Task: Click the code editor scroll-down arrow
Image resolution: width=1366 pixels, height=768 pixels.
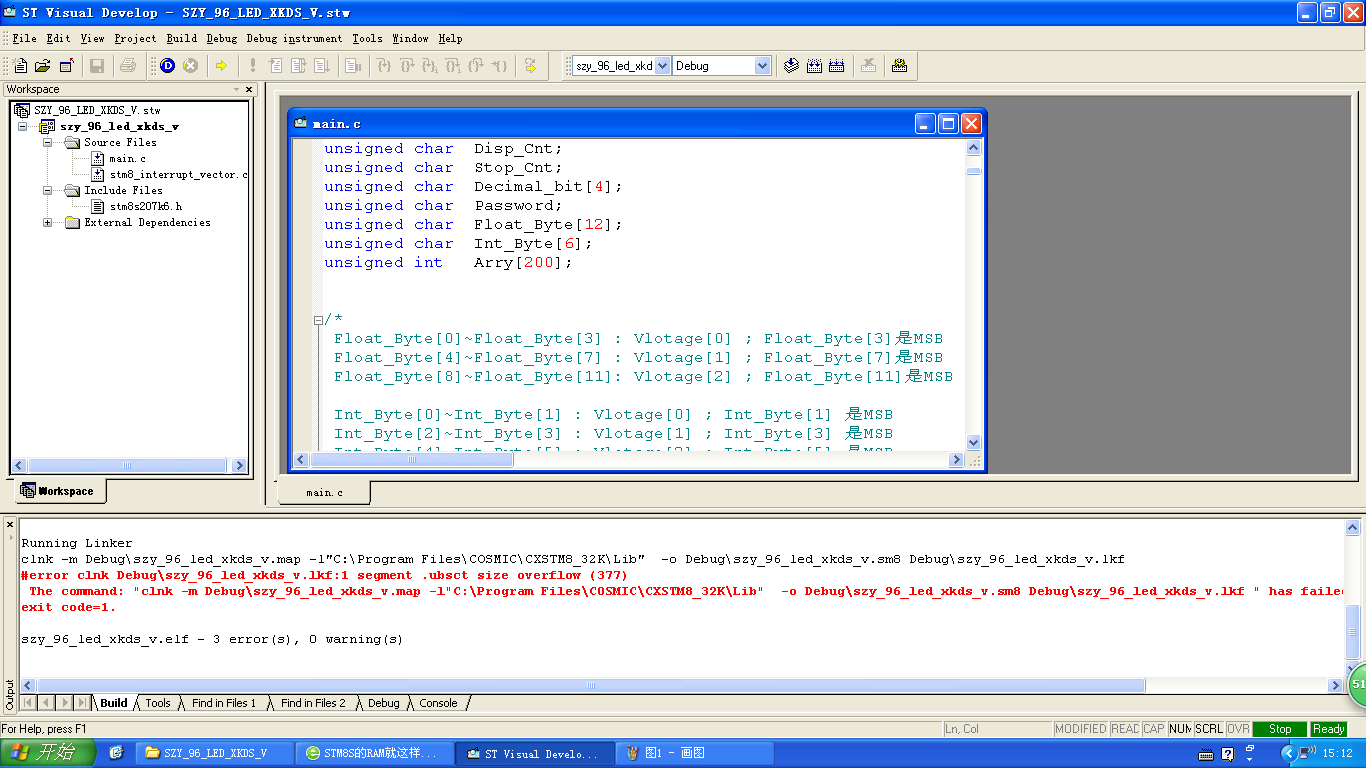Action: 974,443
